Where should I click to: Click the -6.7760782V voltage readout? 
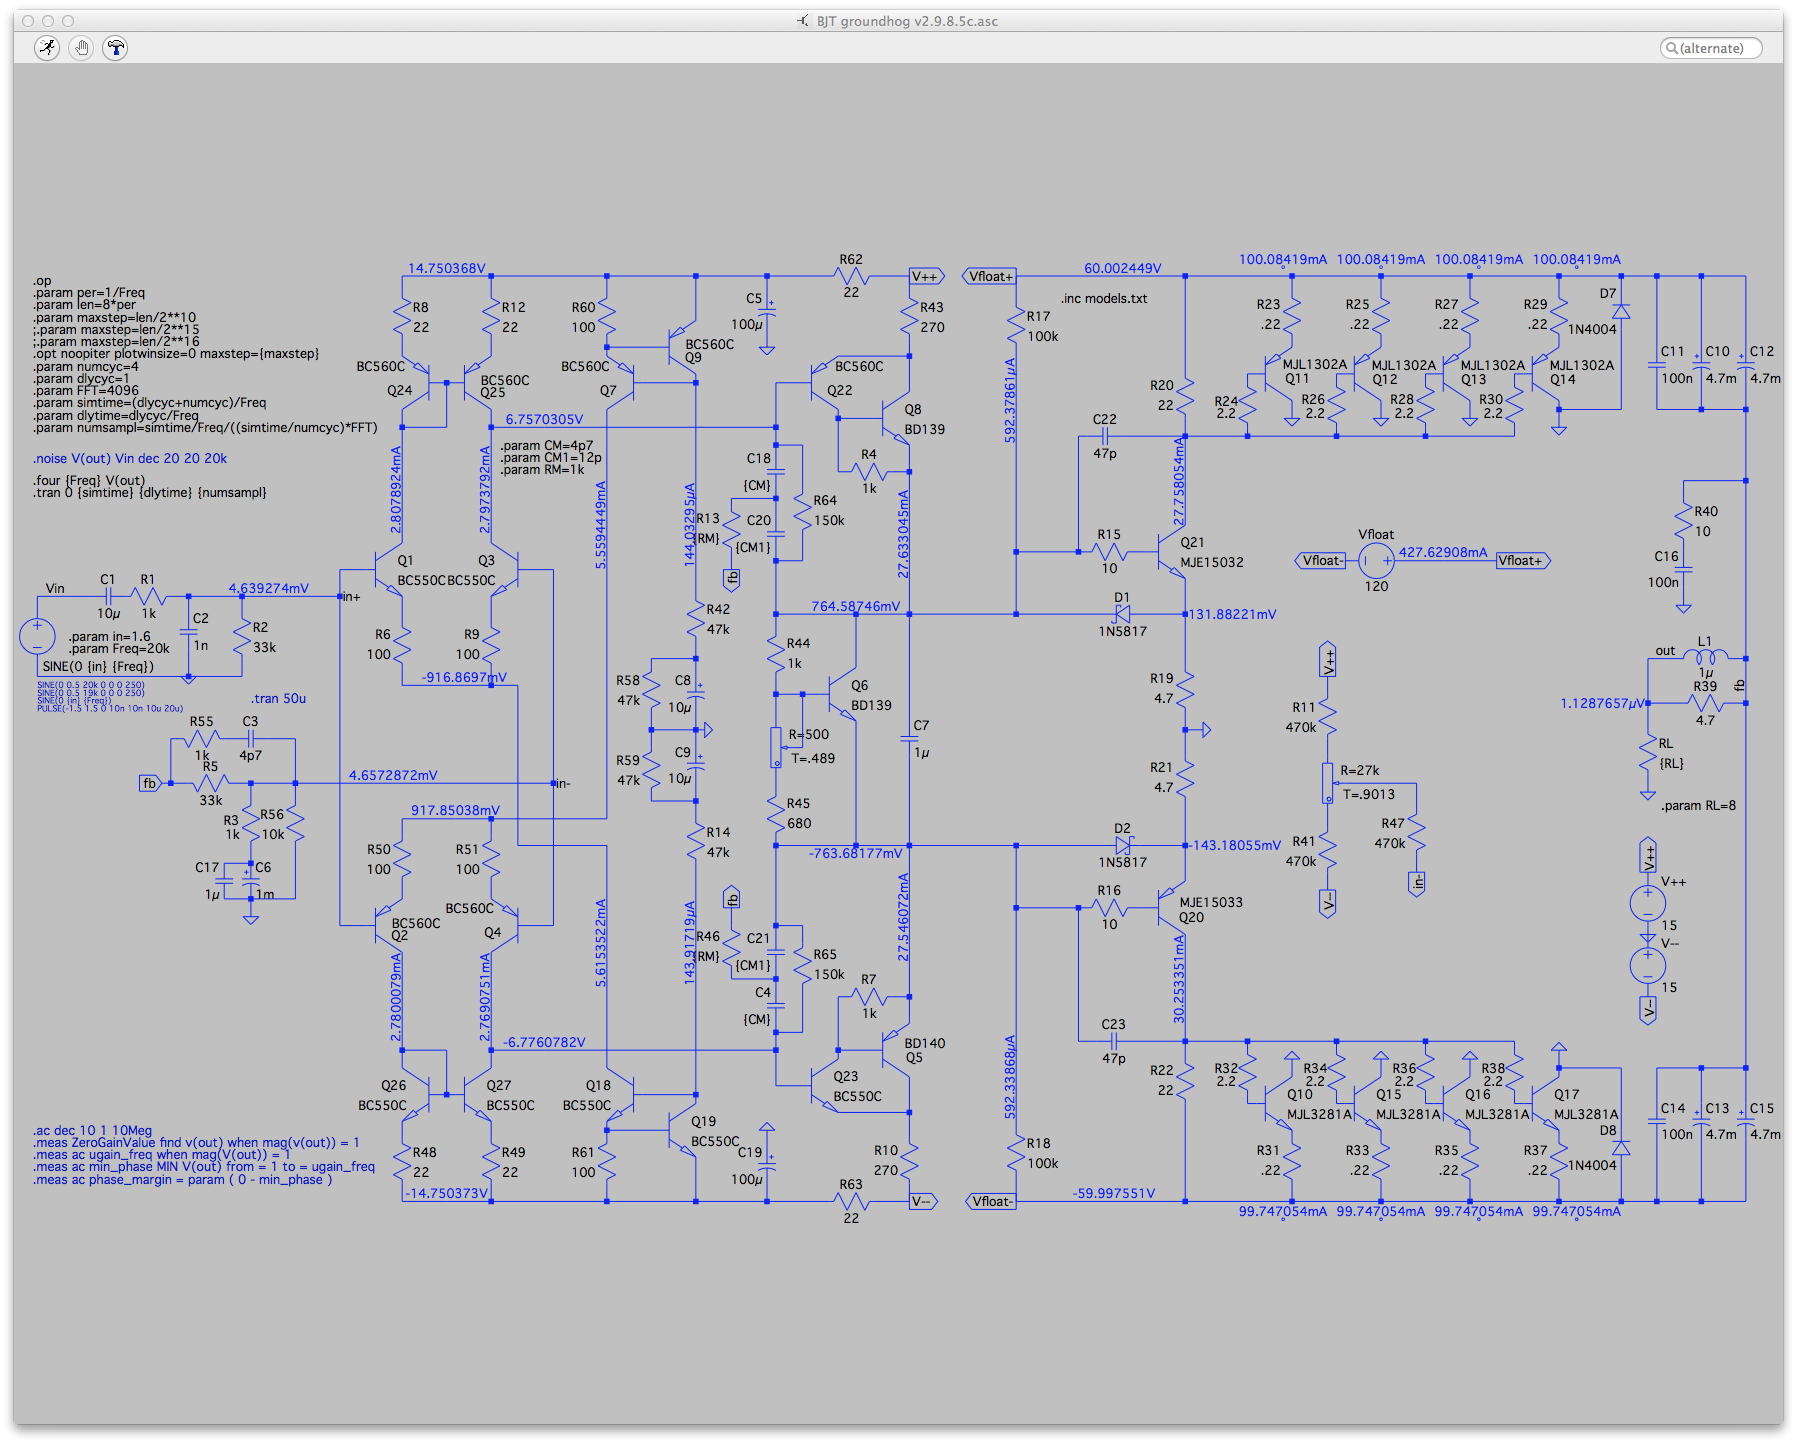[x=544, y=1043]
